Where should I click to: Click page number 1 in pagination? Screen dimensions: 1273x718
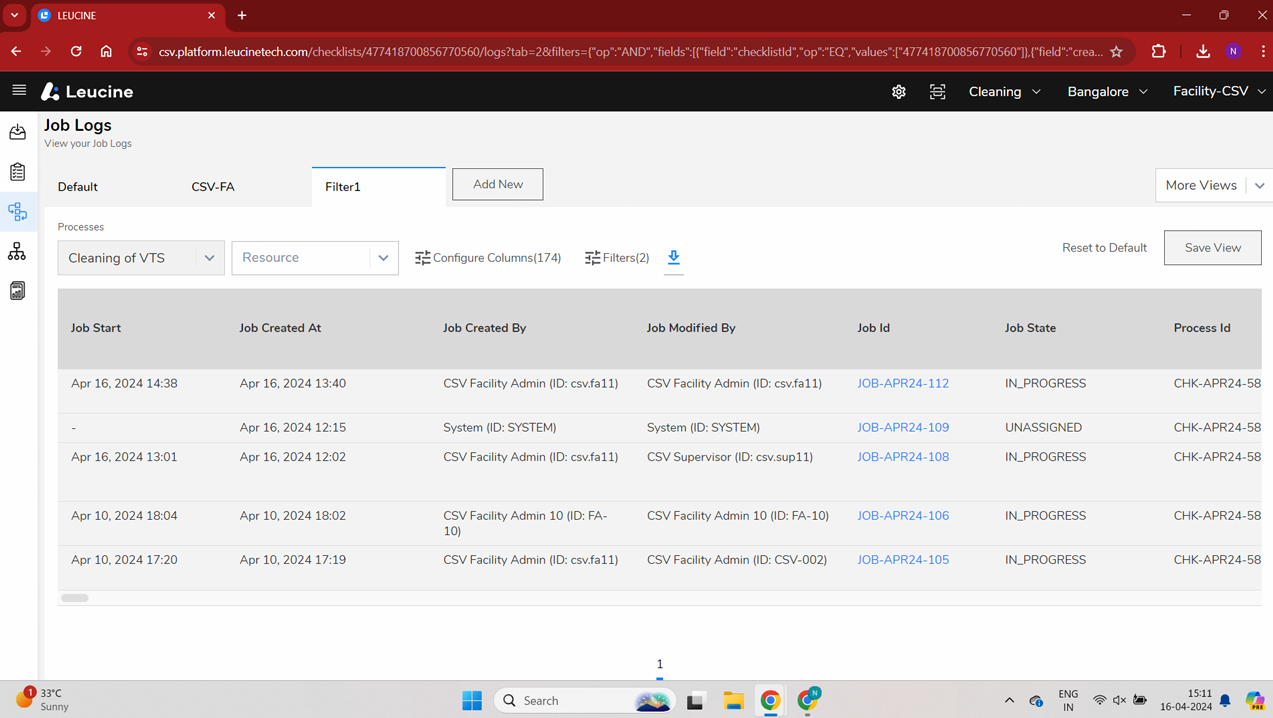click(659, 664)
